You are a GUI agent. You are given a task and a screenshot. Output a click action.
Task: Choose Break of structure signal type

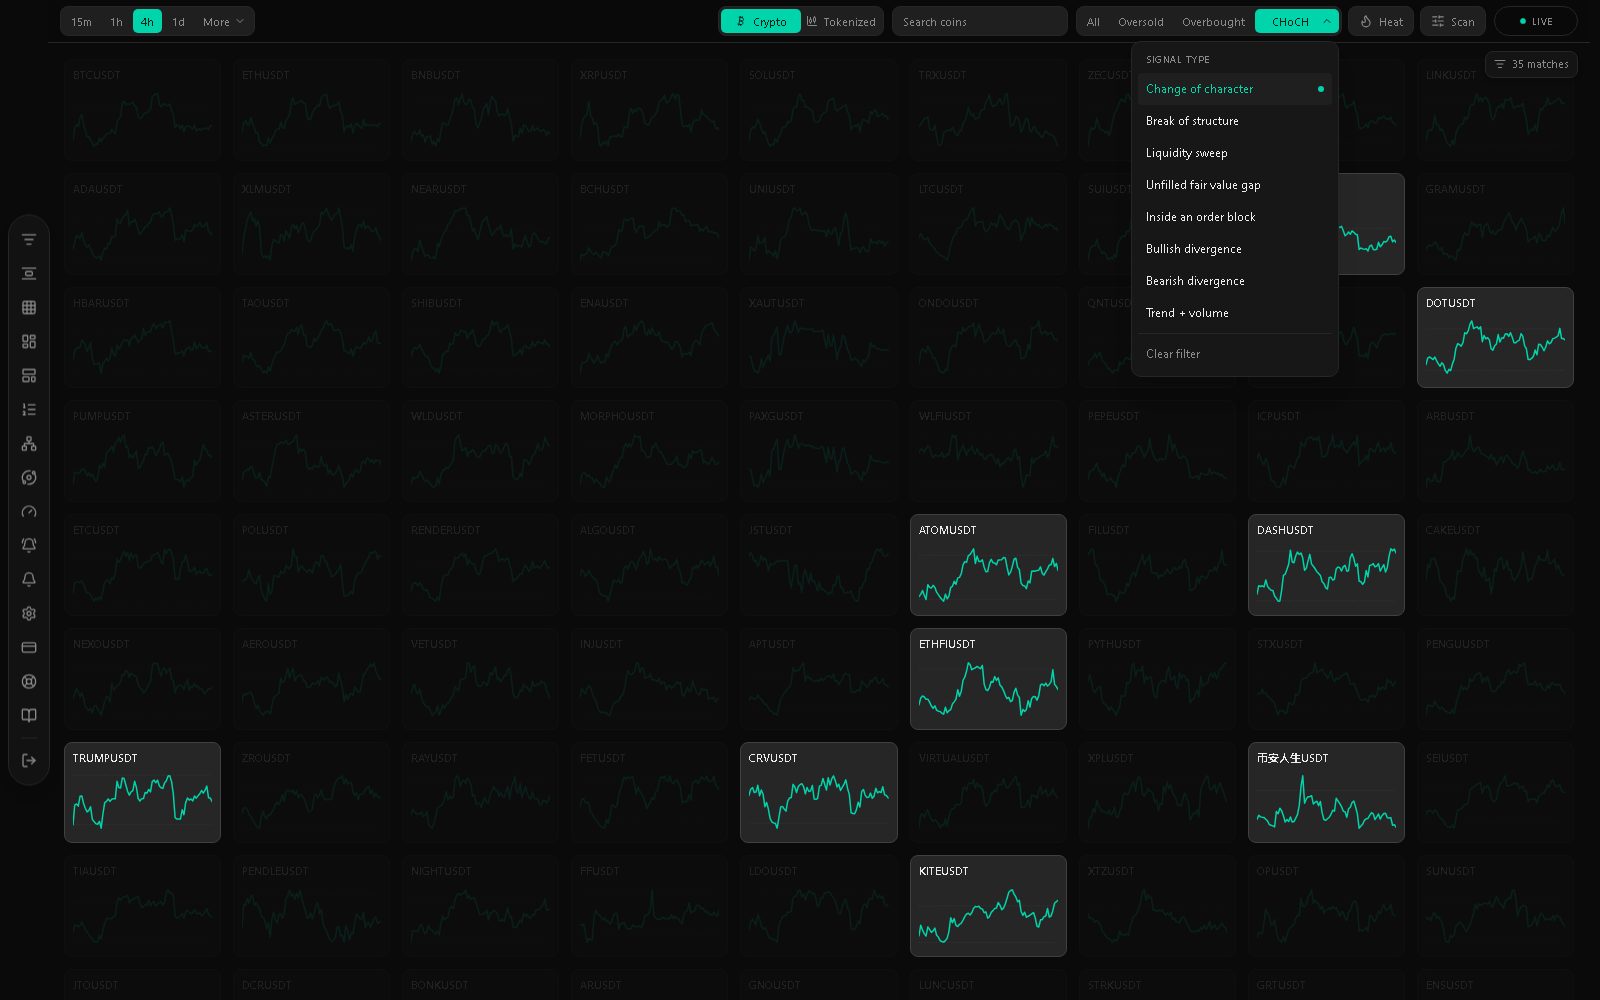tap(1235, 121)
